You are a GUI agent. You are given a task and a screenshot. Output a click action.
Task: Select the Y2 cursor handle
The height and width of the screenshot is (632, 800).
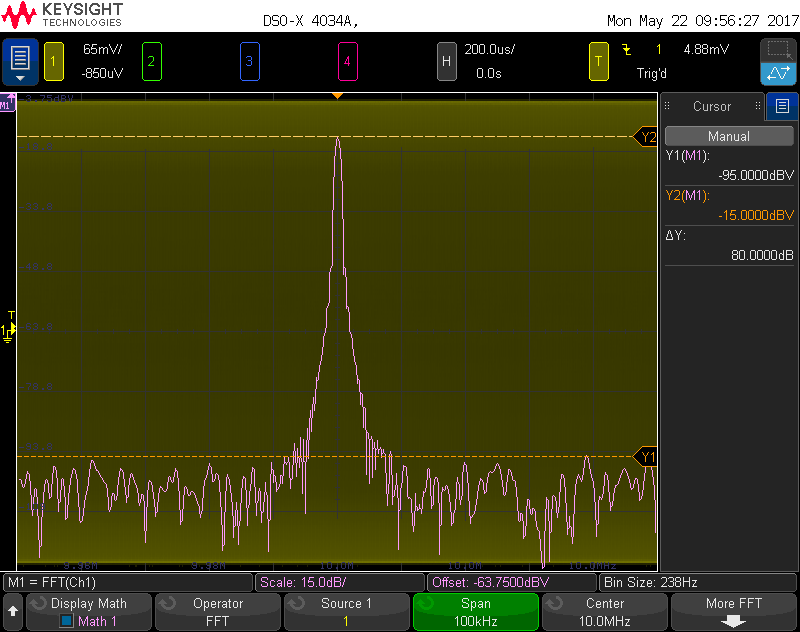coord(645,137)
